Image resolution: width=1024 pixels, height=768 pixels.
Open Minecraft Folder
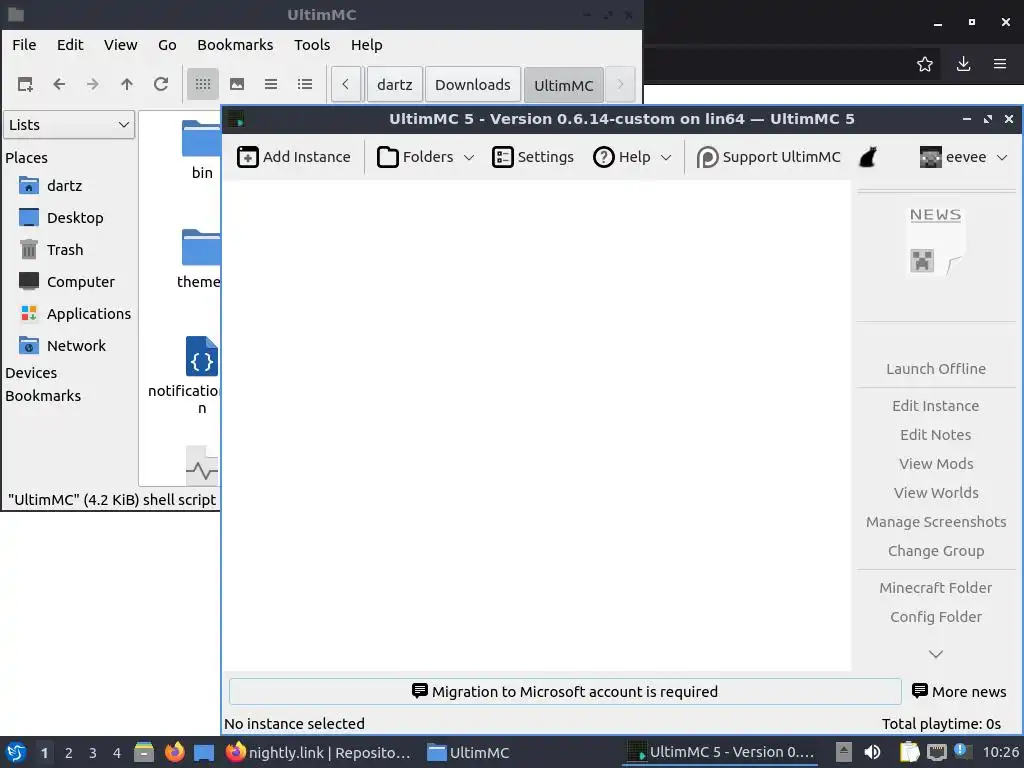click(x=936, y=588)
